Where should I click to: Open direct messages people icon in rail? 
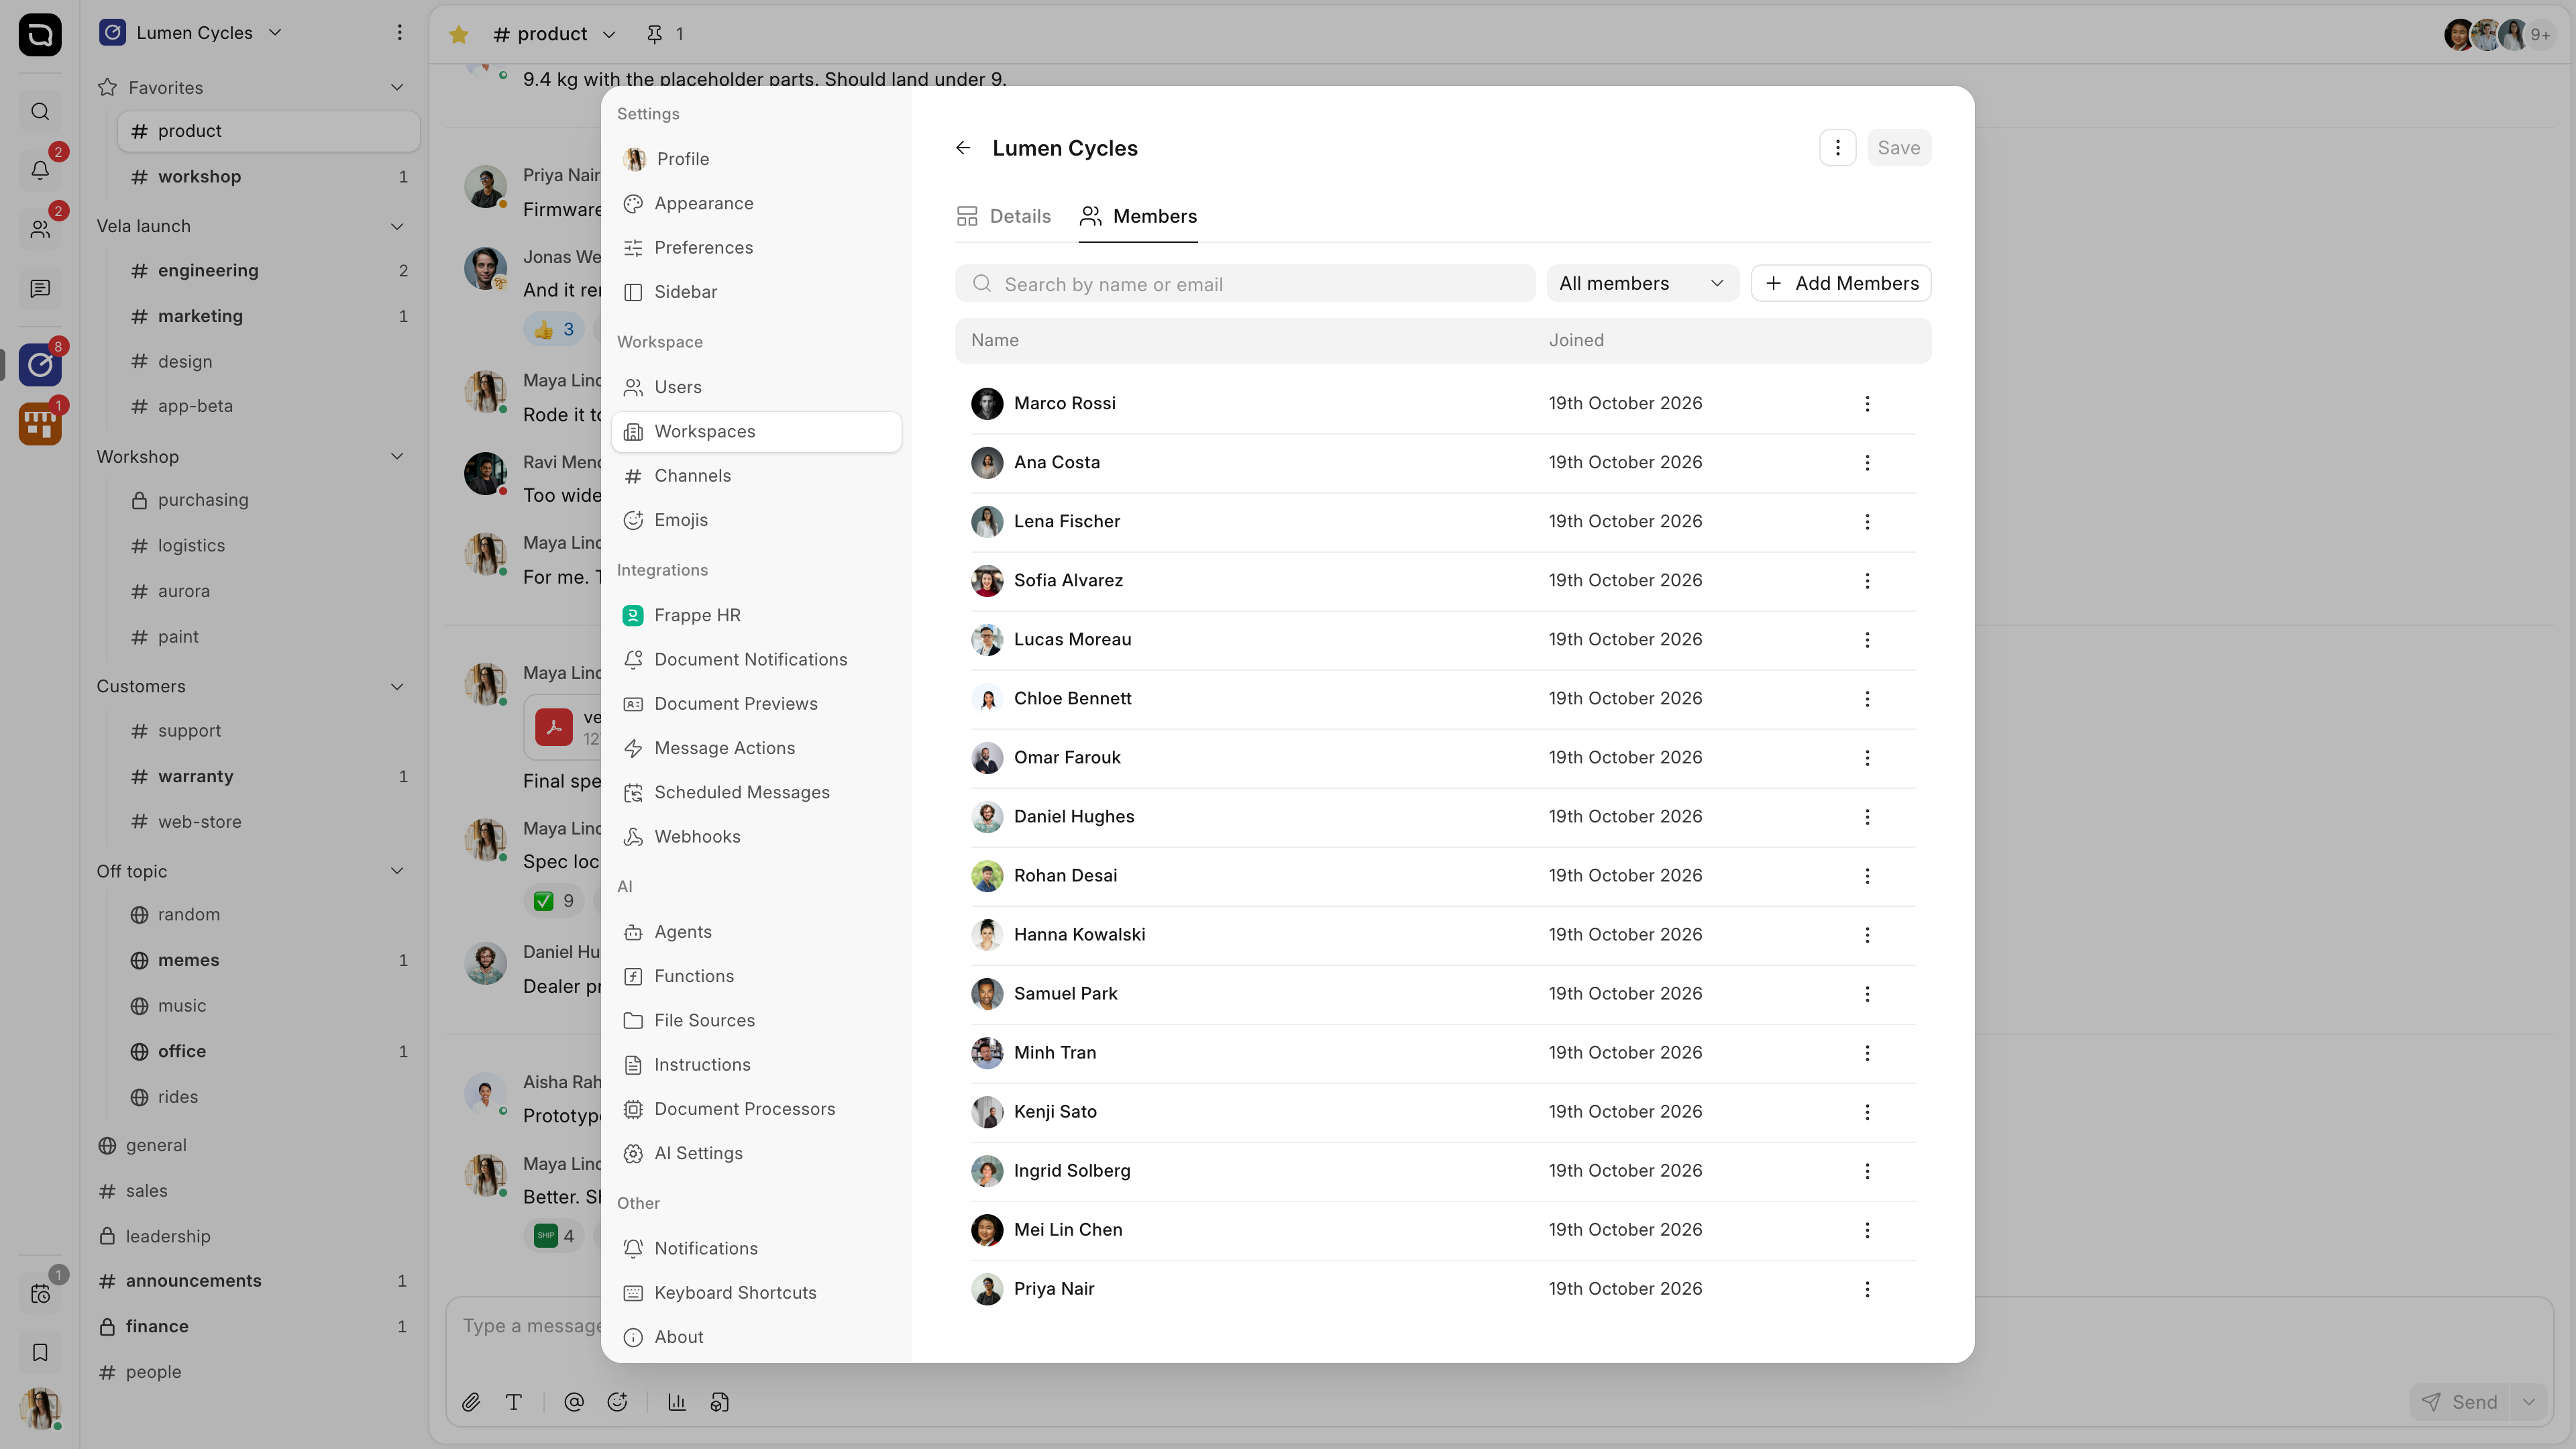[40, 229]
